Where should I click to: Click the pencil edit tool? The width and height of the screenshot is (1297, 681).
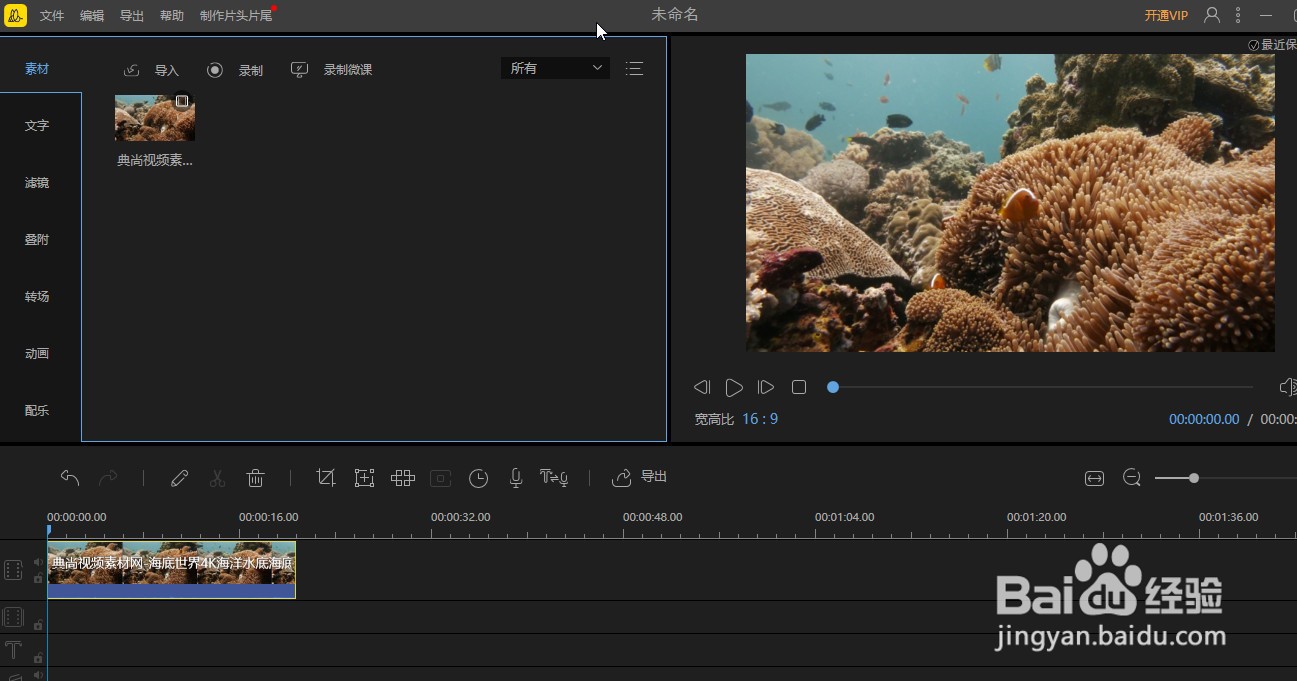pyautogui.click(x=180, y=478)
